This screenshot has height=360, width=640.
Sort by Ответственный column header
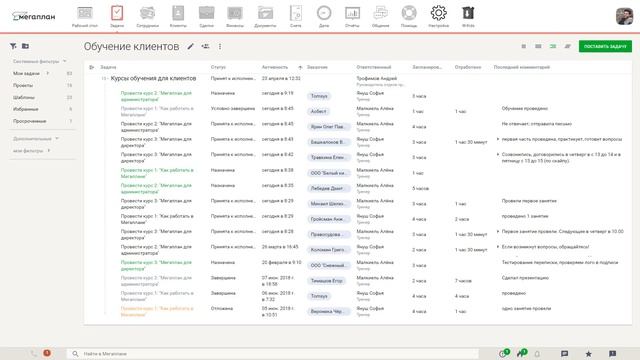[x=373, y=67]
